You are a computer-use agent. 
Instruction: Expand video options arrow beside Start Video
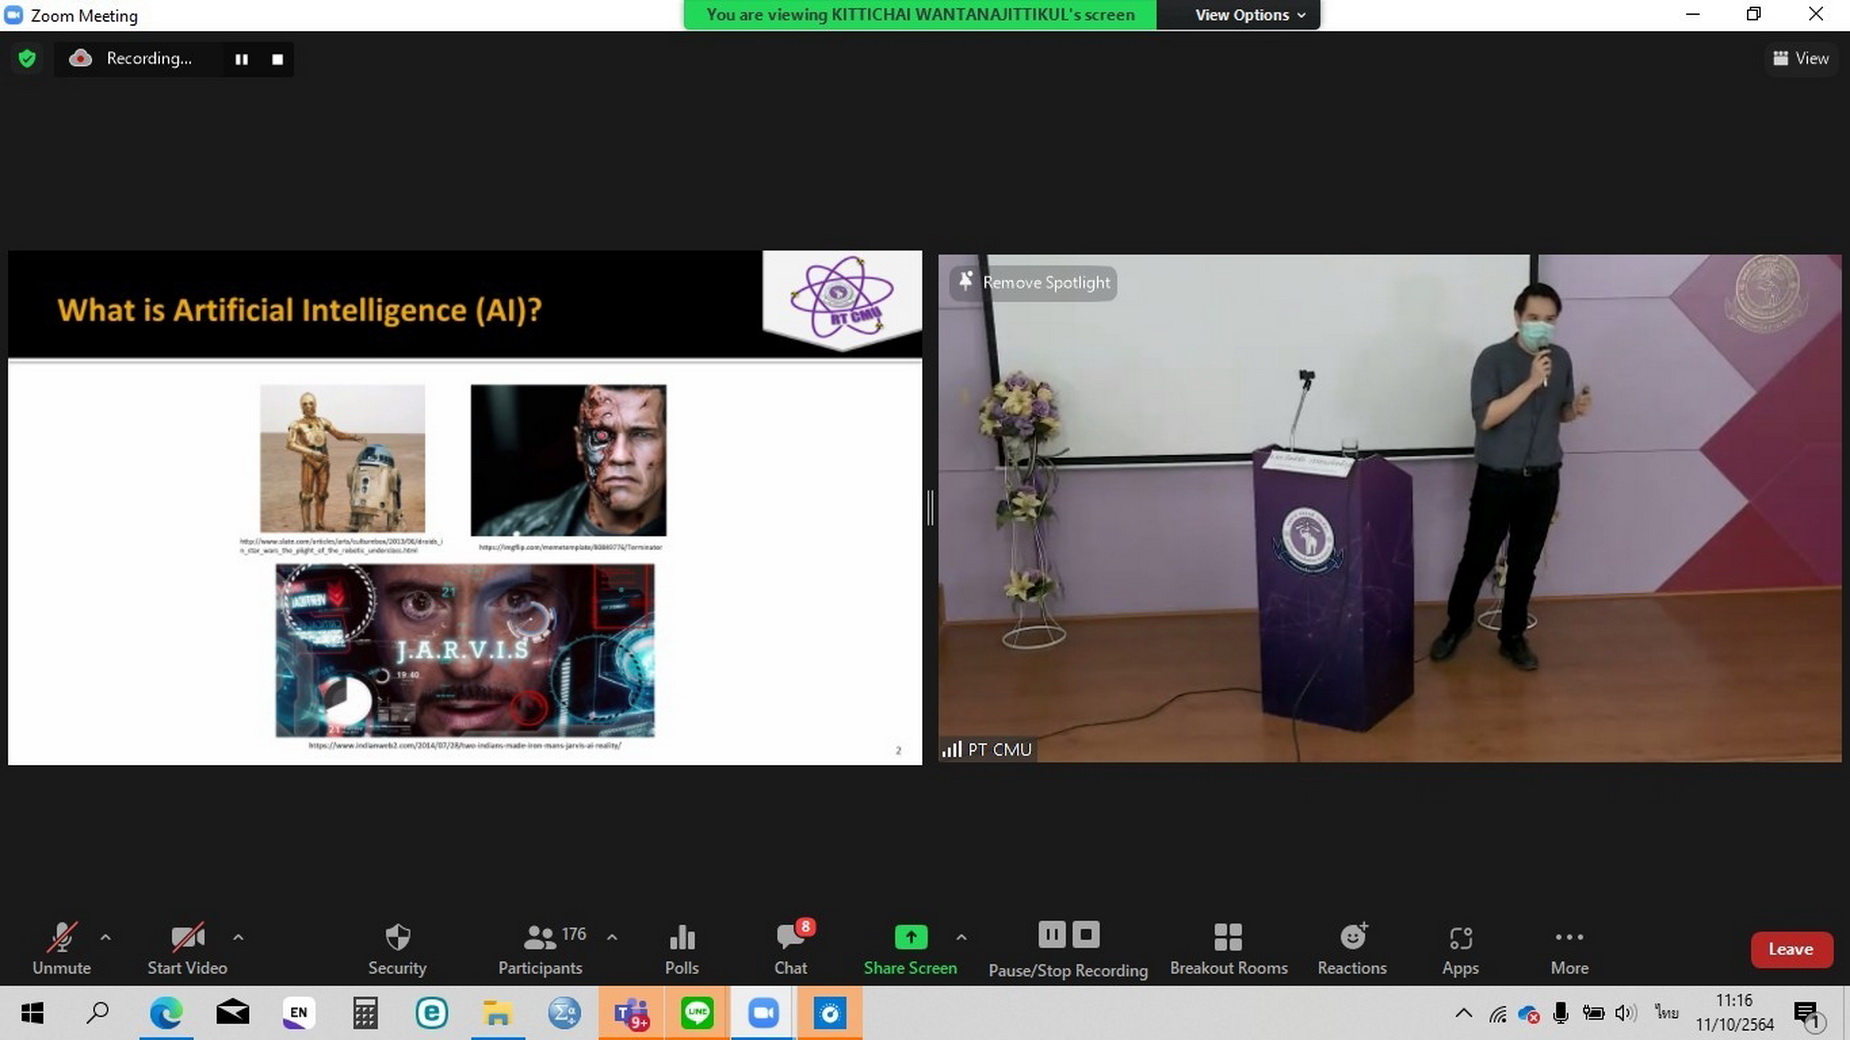(x=238, y=937)
